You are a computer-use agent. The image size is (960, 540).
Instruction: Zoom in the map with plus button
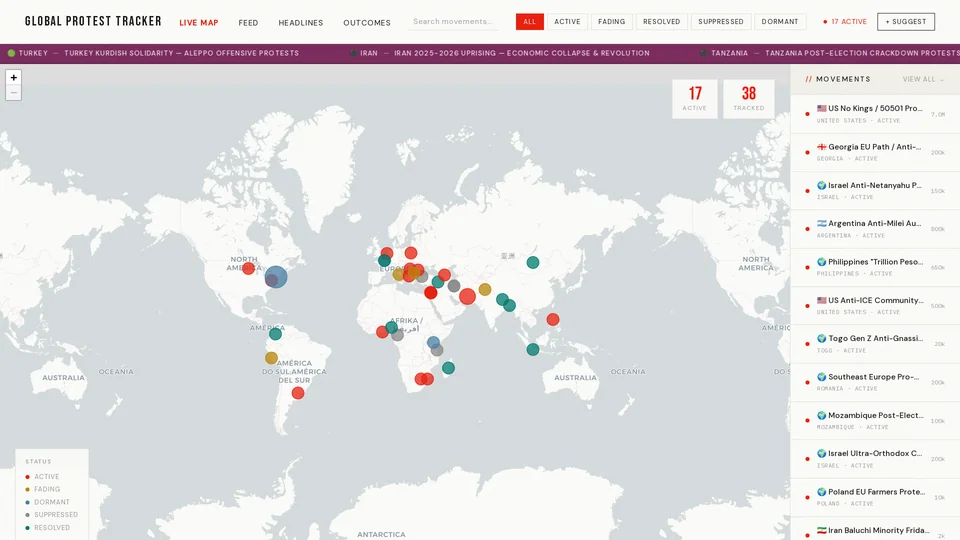tap(13, 78)
